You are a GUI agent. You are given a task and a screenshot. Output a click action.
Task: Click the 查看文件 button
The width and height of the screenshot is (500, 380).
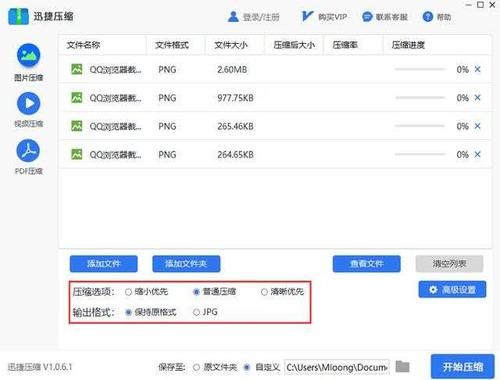[x=367, y=264]
